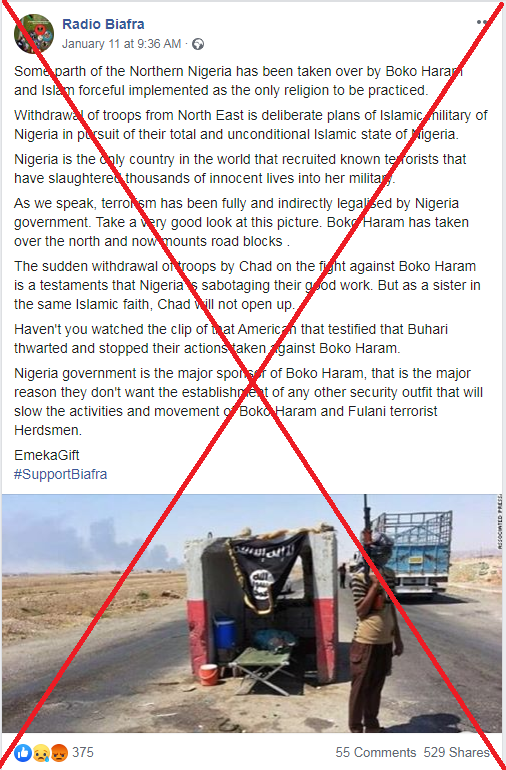Click the blue thumbs-up Like reaction icon

pyautogui.click(x=23, y=752)
